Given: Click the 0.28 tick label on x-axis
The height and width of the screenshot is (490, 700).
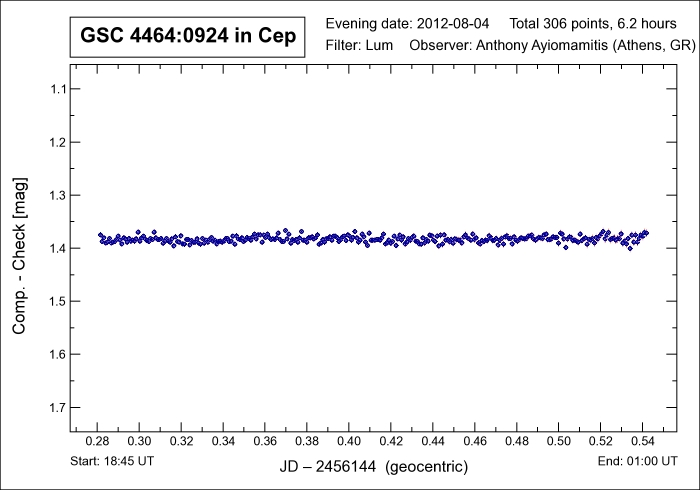Looking at the screenshot, I should [x=98, y=441].
